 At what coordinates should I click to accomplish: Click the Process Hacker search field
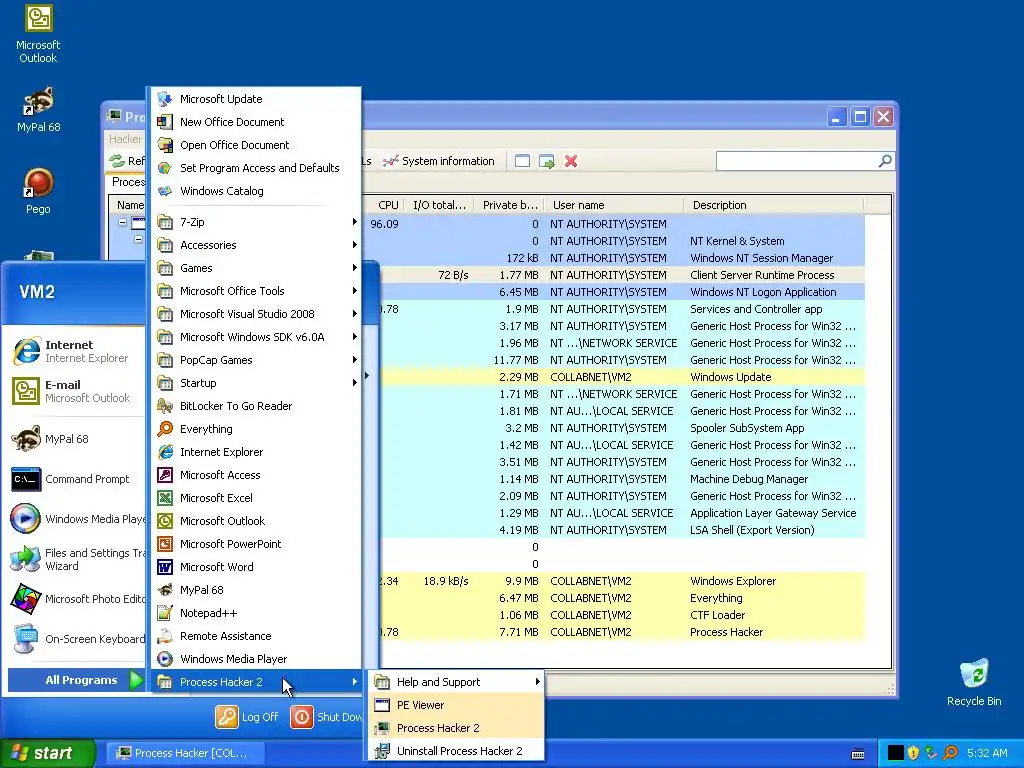(x=805, y=161)
